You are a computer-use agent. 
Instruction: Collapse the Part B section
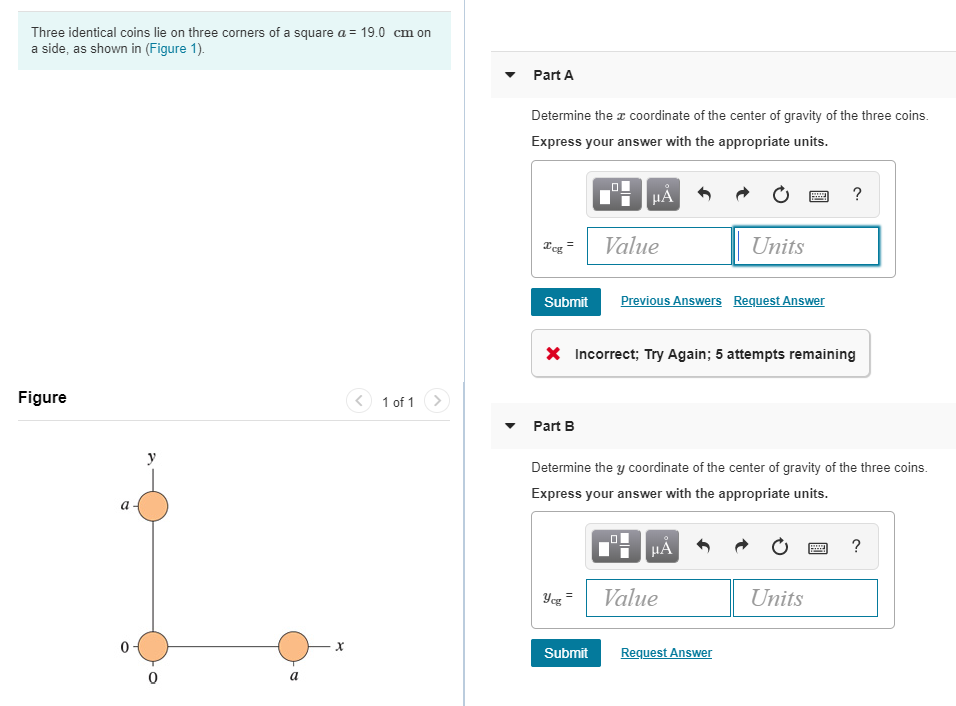coord(508,425)
